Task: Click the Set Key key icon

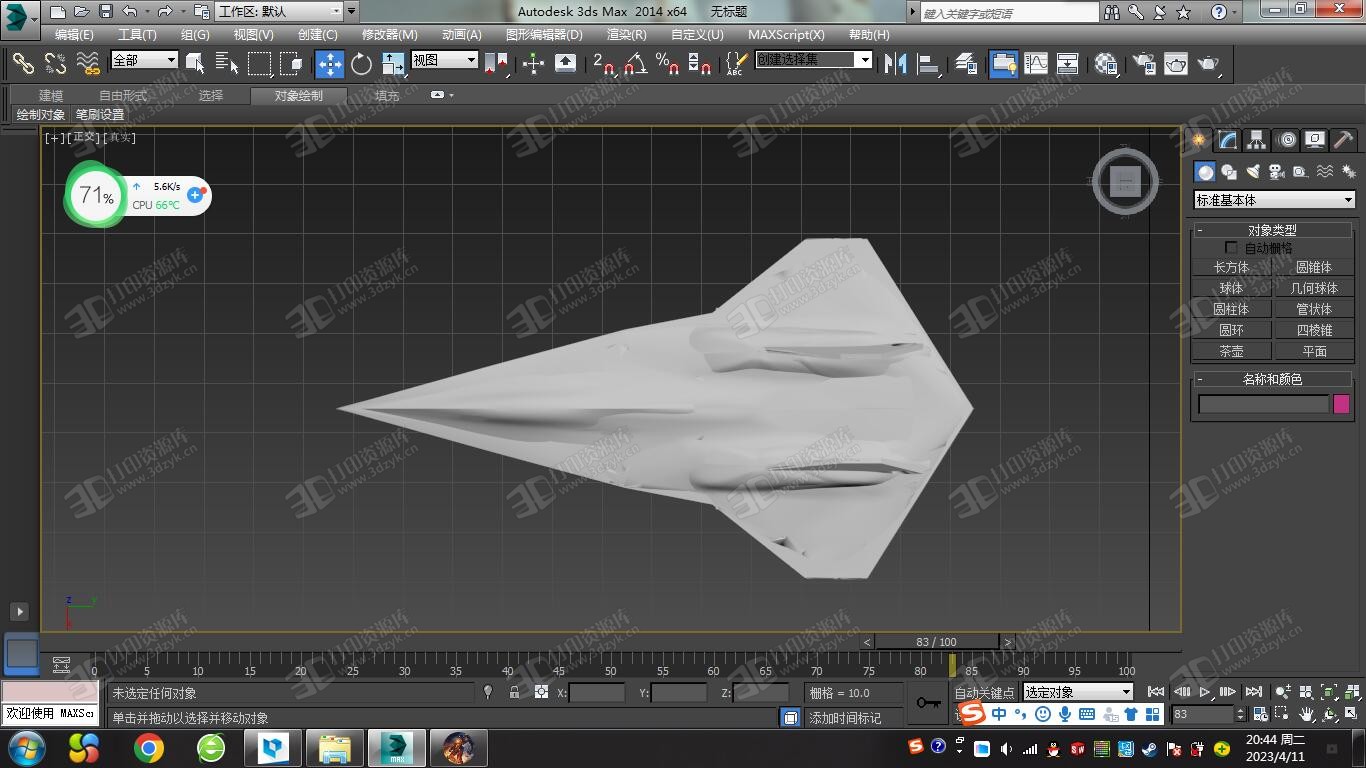Action: [928, 702]
